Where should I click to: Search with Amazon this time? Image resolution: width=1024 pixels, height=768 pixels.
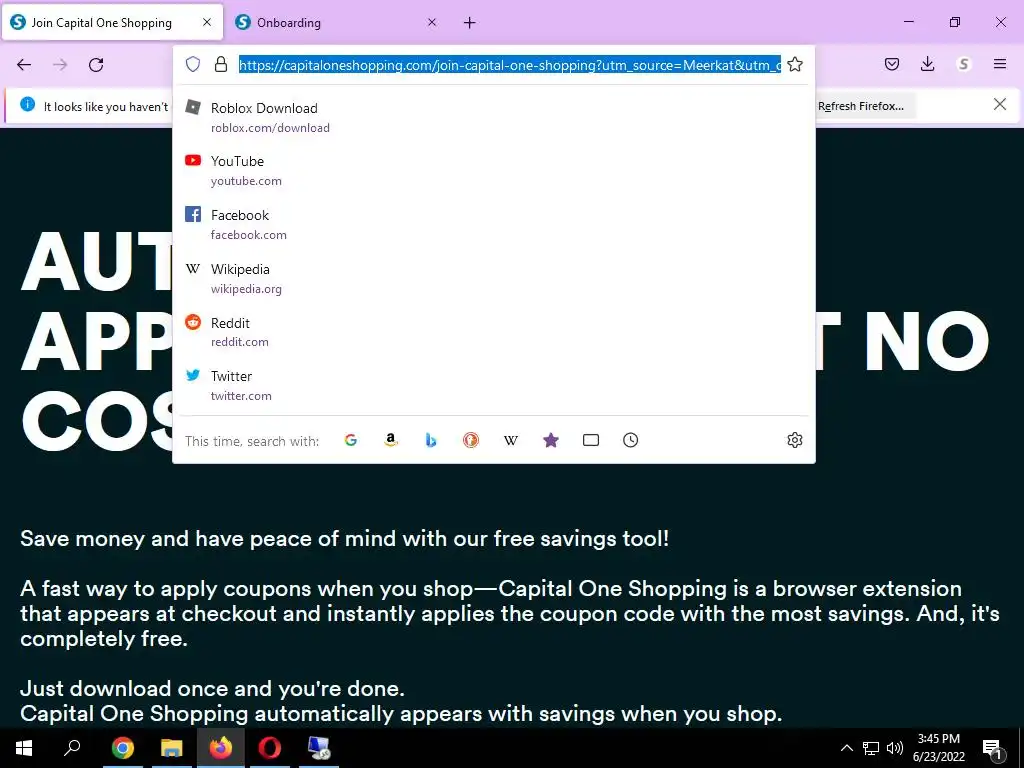coord(391,440)
